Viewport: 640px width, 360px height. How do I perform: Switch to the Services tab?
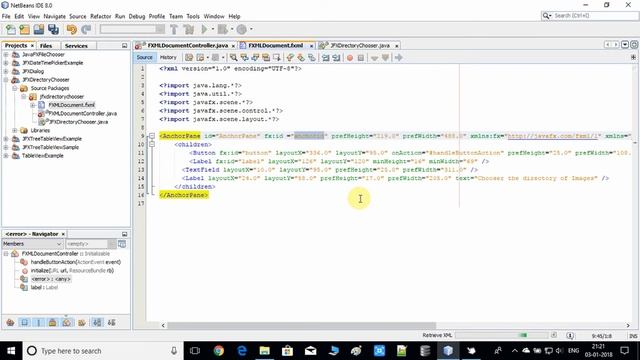76,46
